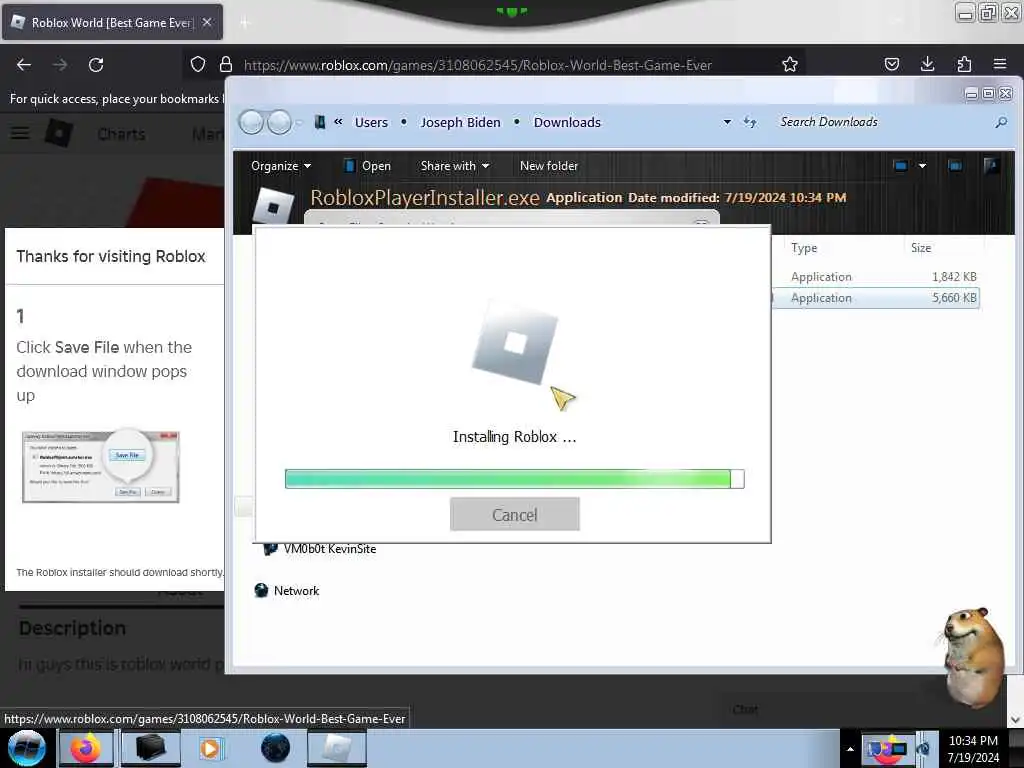The image size is (1024, 768).
Task: Open the file explorer taskbar icon
Action: 150,748
